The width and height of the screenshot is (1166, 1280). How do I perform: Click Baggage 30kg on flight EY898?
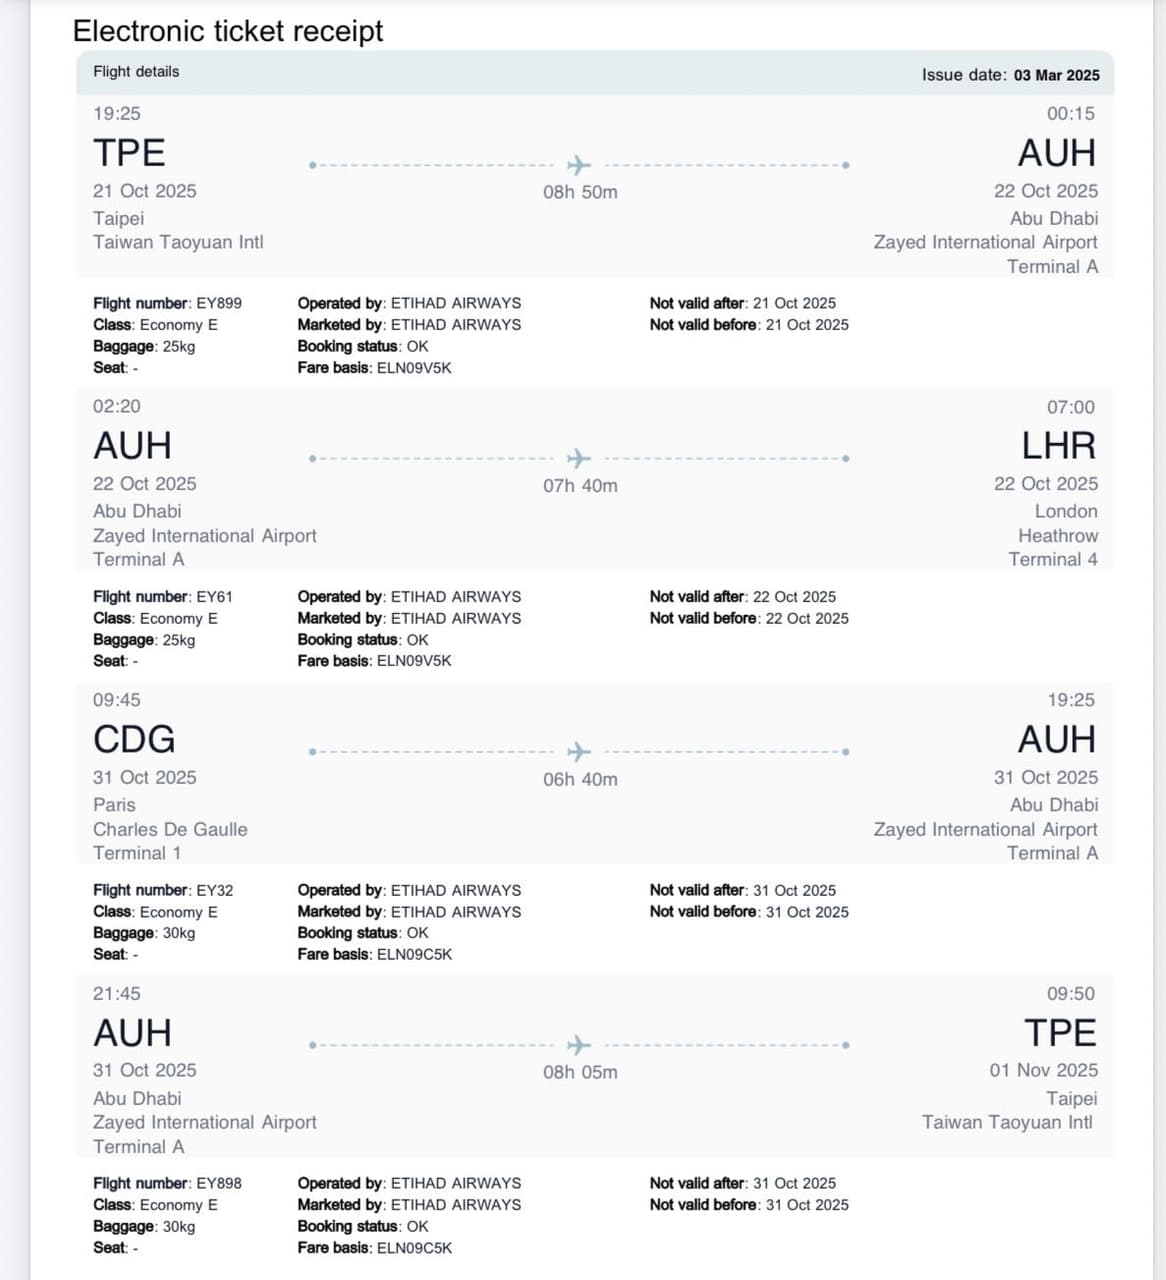pos(144,1226)
